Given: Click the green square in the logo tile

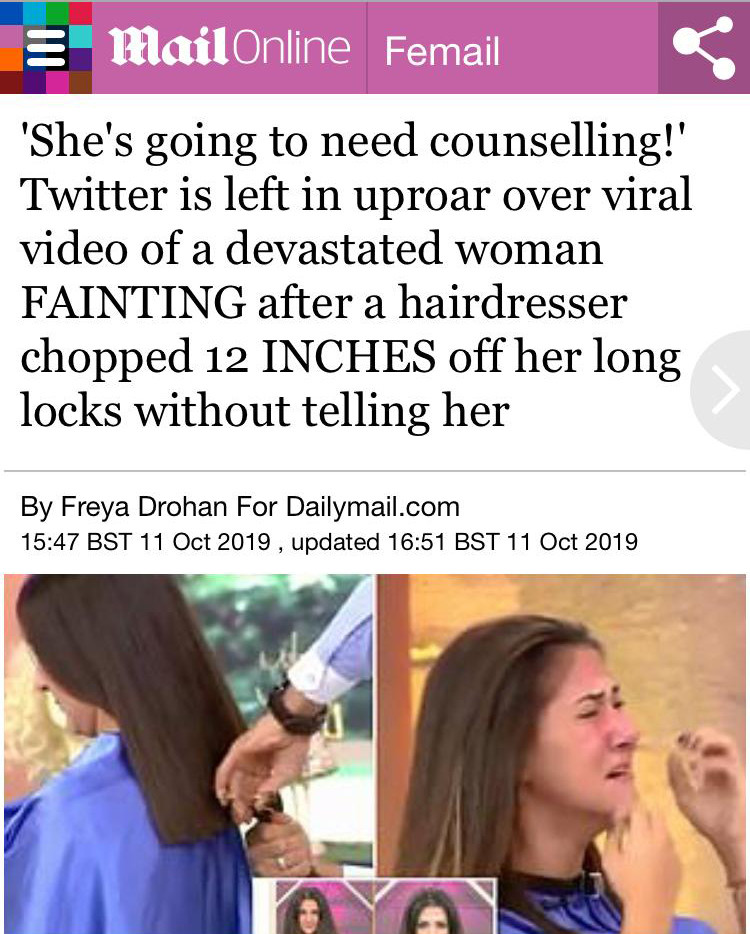Looking at the screenshot, I should tap(57, 13).
